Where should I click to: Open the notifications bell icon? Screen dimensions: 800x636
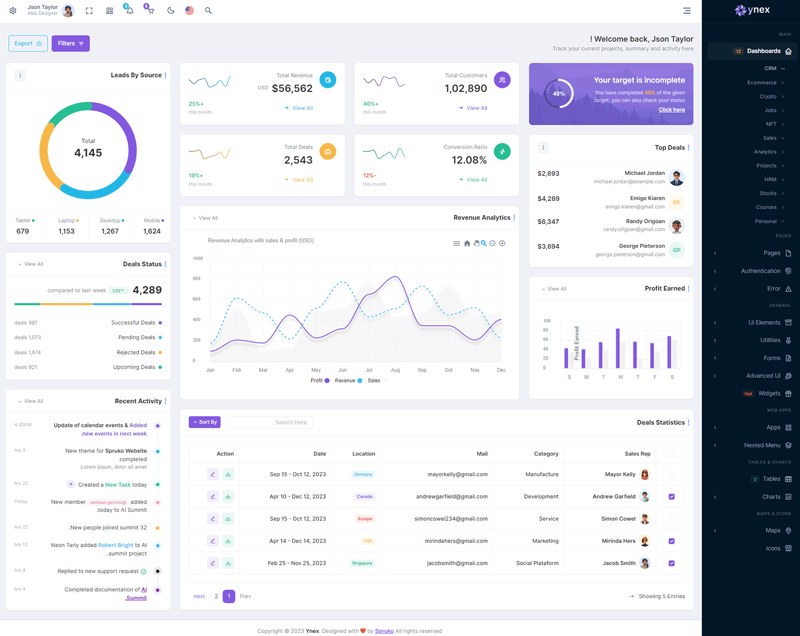129,11
